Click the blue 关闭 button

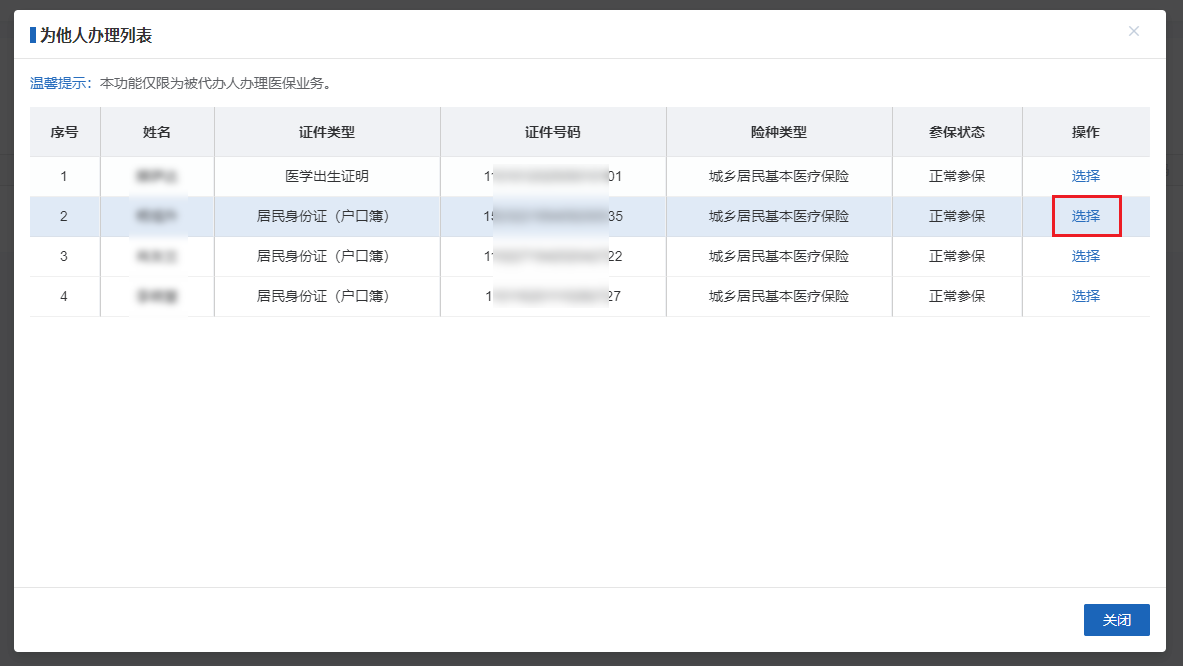pos(1116,620)
